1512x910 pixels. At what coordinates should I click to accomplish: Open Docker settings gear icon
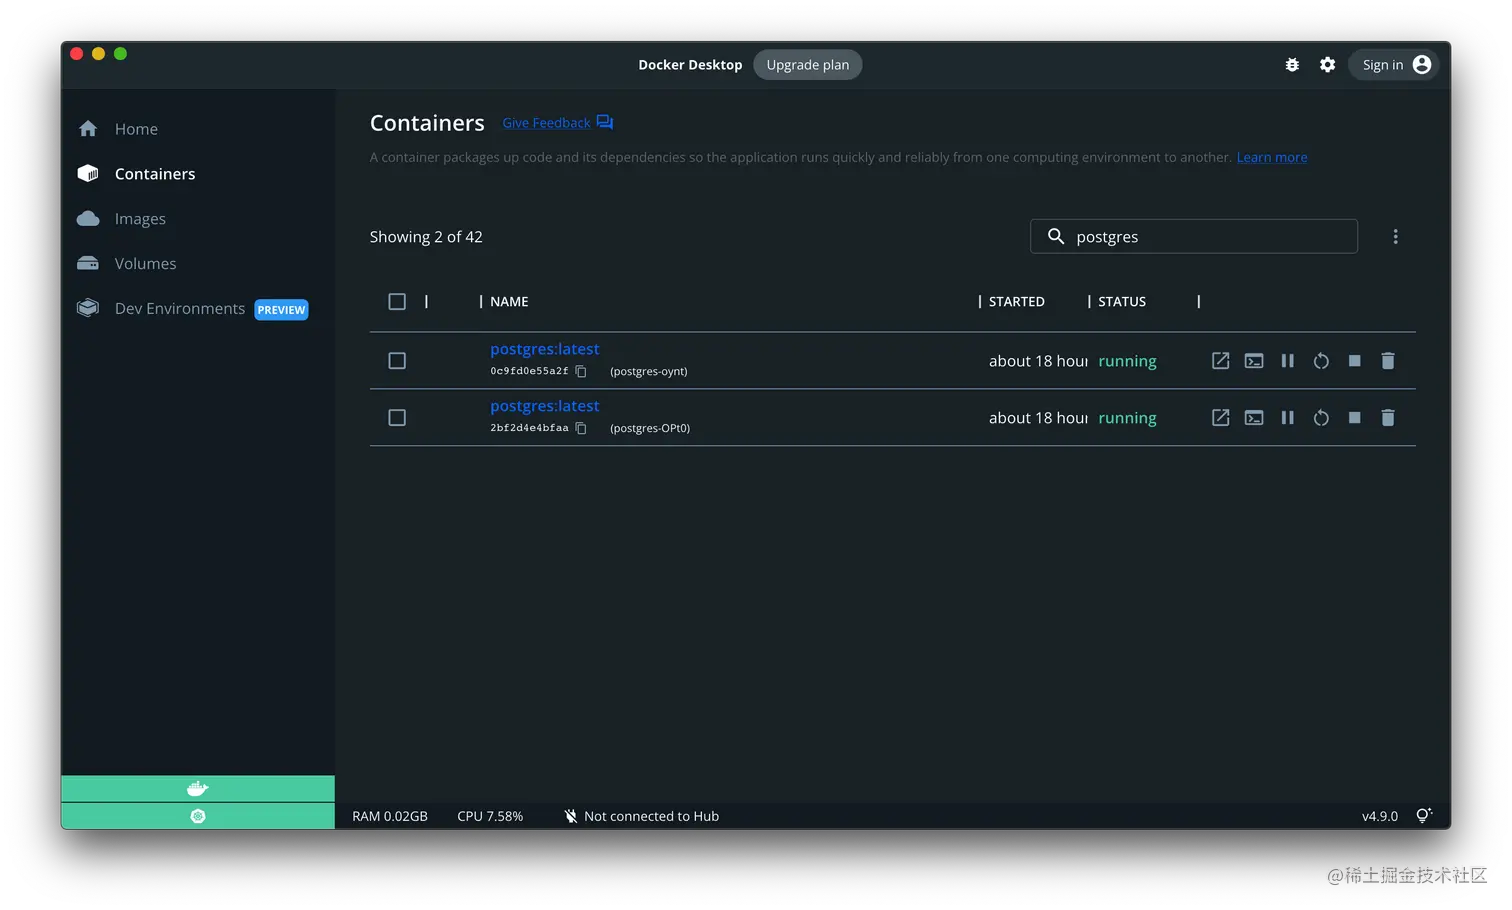click(1327, 65)
